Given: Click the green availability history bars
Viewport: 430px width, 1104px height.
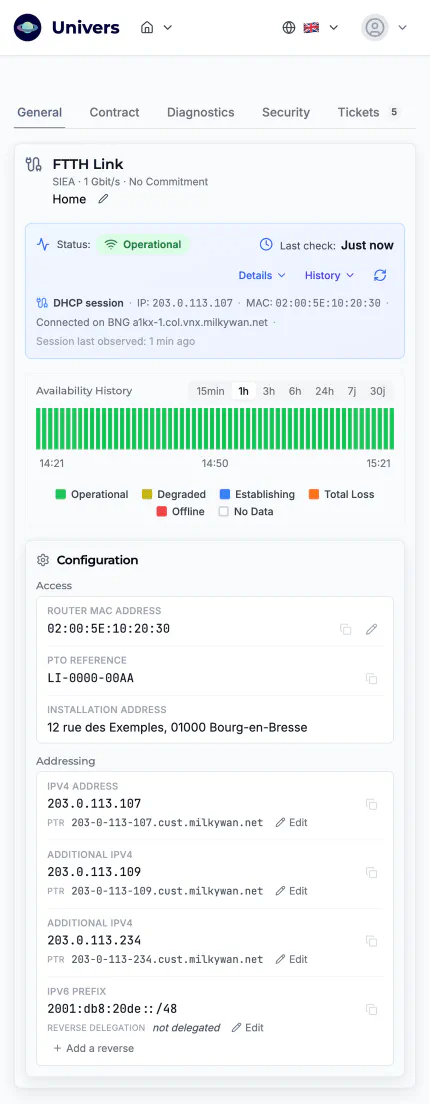Looking at the screenshot, I should (215, 429).
